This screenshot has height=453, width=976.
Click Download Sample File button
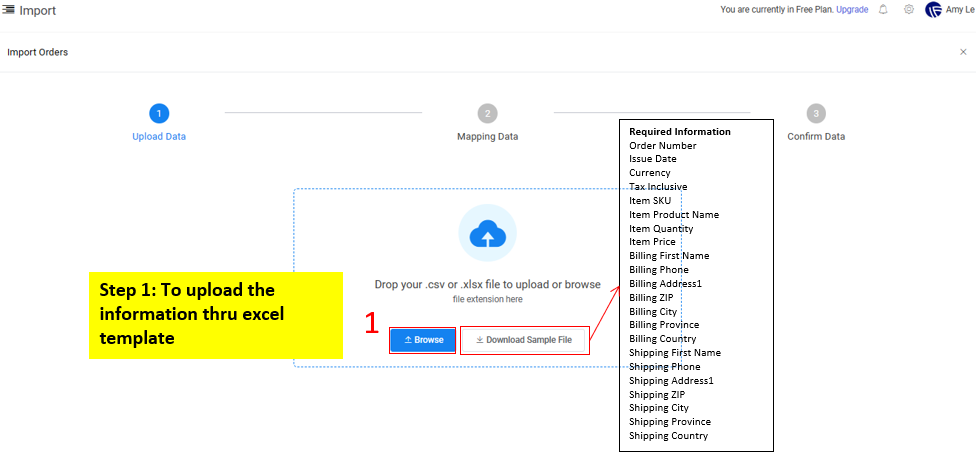tap(523, 340)
